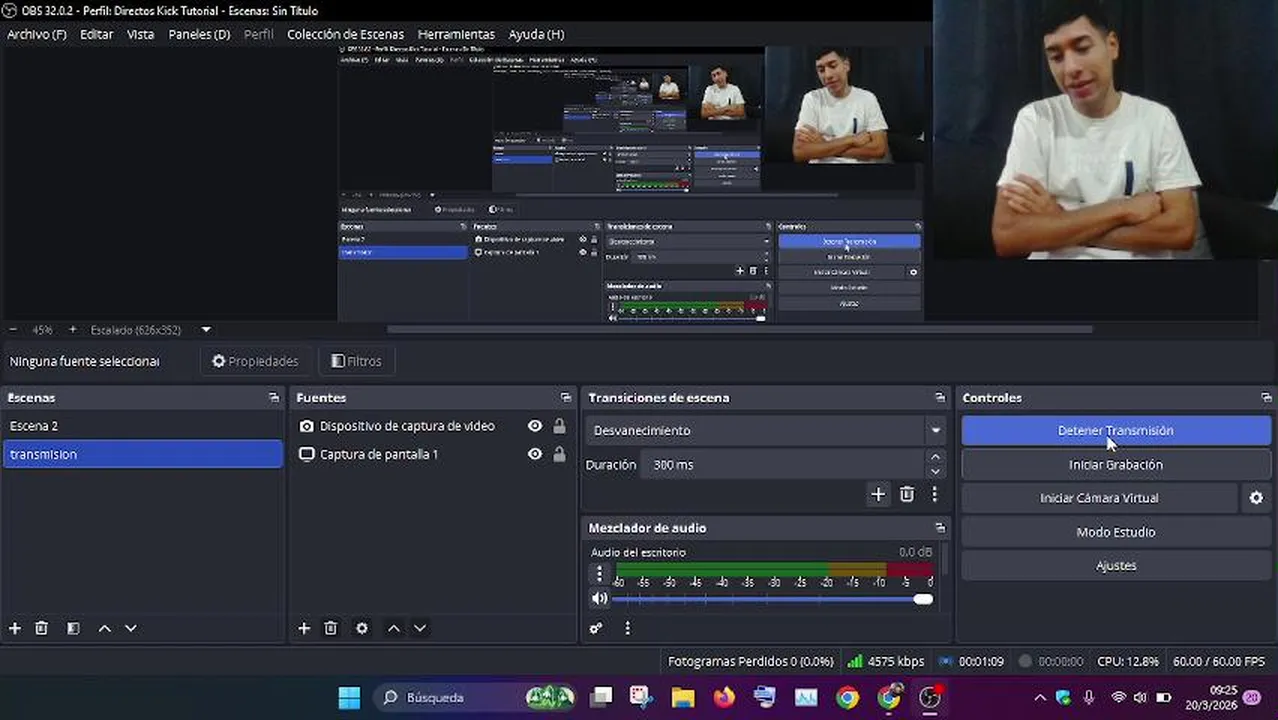Remove selected source with trash icon
The width and height of the screenshot is (1278, 720).
tap(331, 628)
